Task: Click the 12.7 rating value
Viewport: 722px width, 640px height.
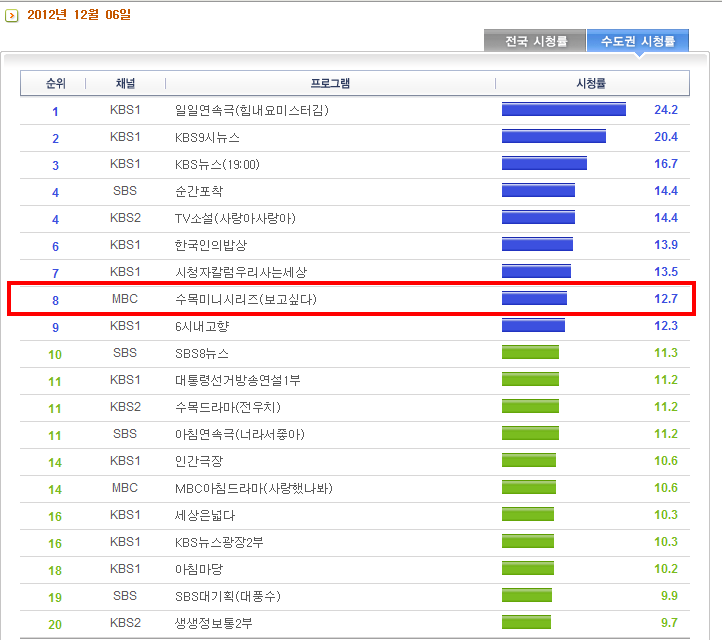Action: pos(666,298)
